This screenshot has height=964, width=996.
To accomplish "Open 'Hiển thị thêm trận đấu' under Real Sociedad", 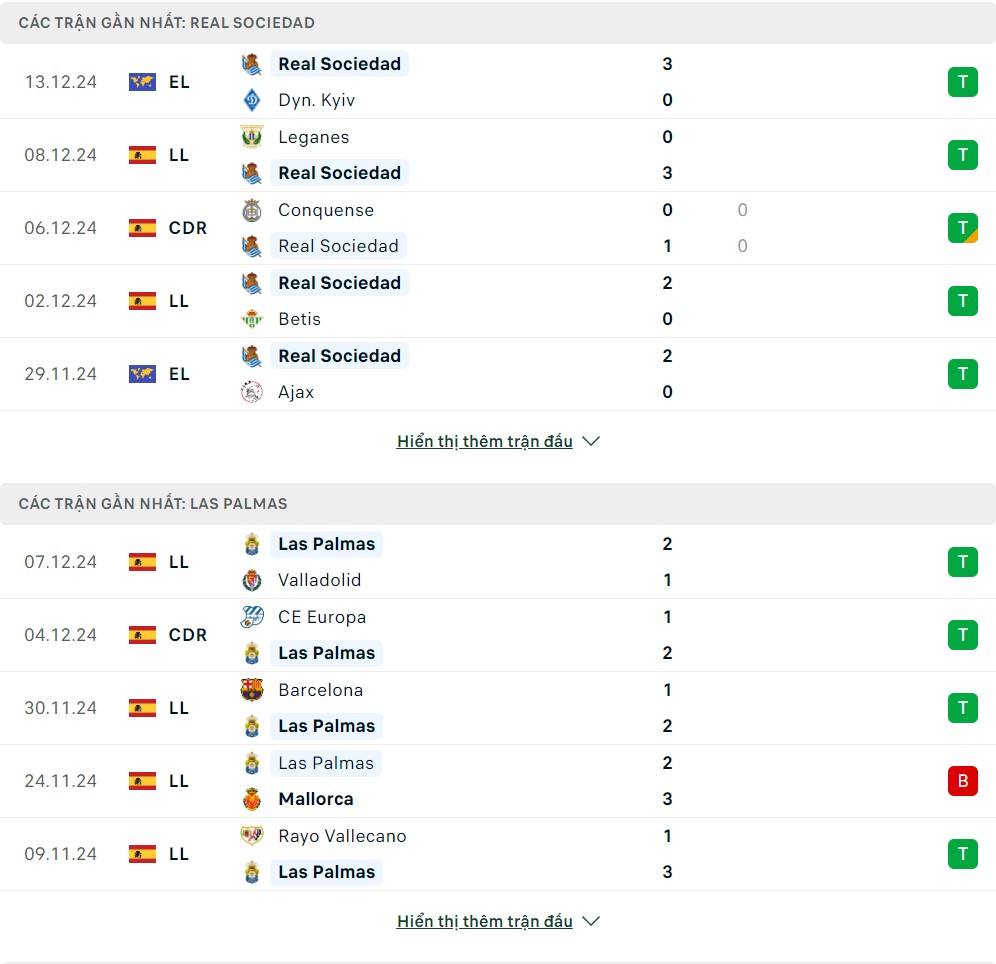I will [x=484, y=441].
